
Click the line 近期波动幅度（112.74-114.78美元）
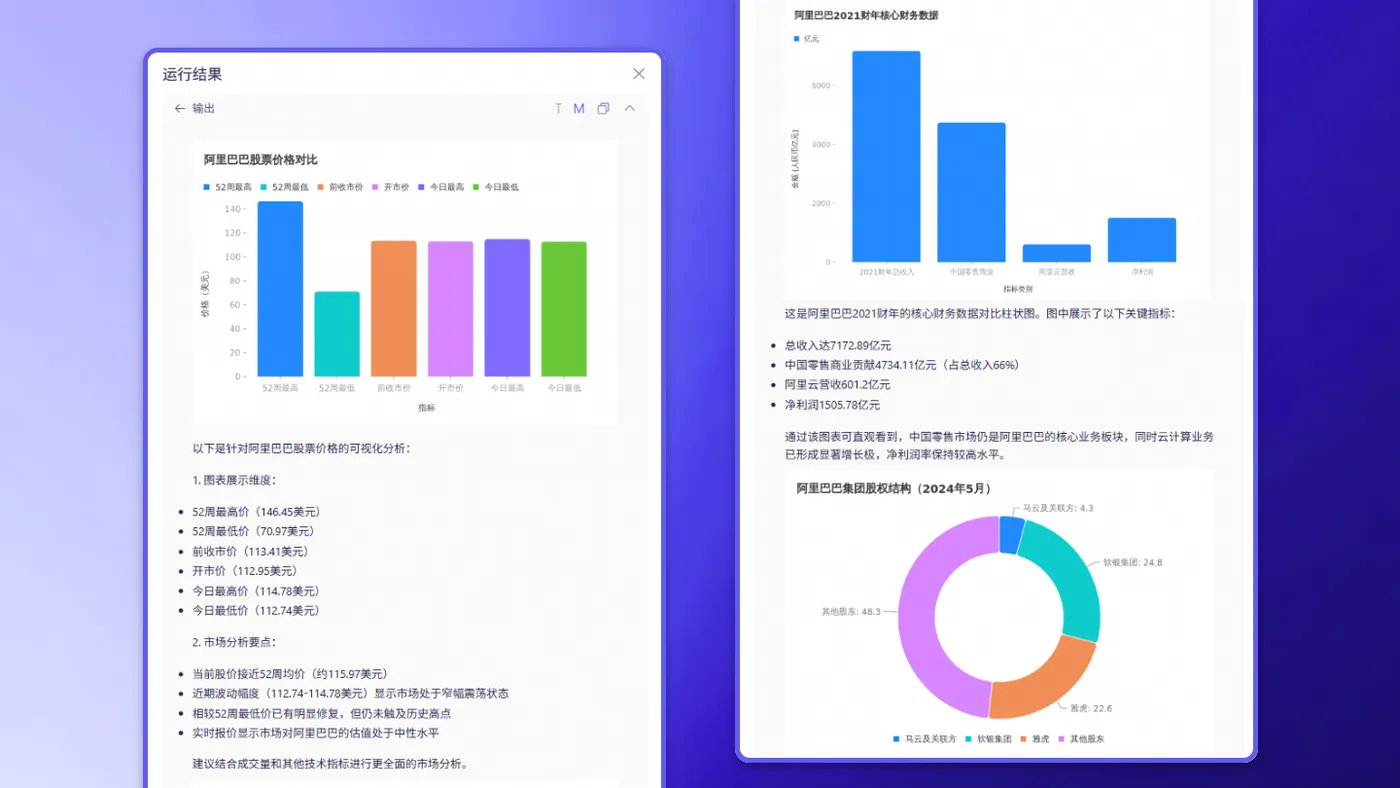(351, 693)
